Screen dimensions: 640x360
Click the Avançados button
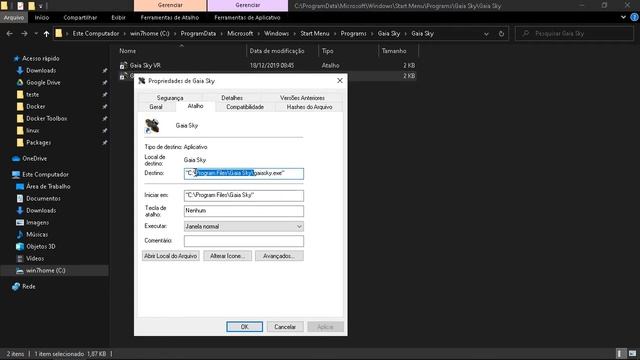[279, 256]
